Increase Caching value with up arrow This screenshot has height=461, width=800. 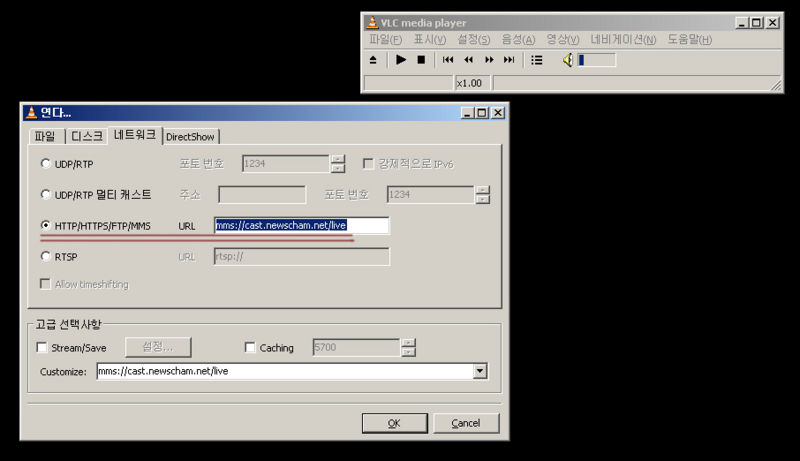pyautogui.click(x=408, y=343)
